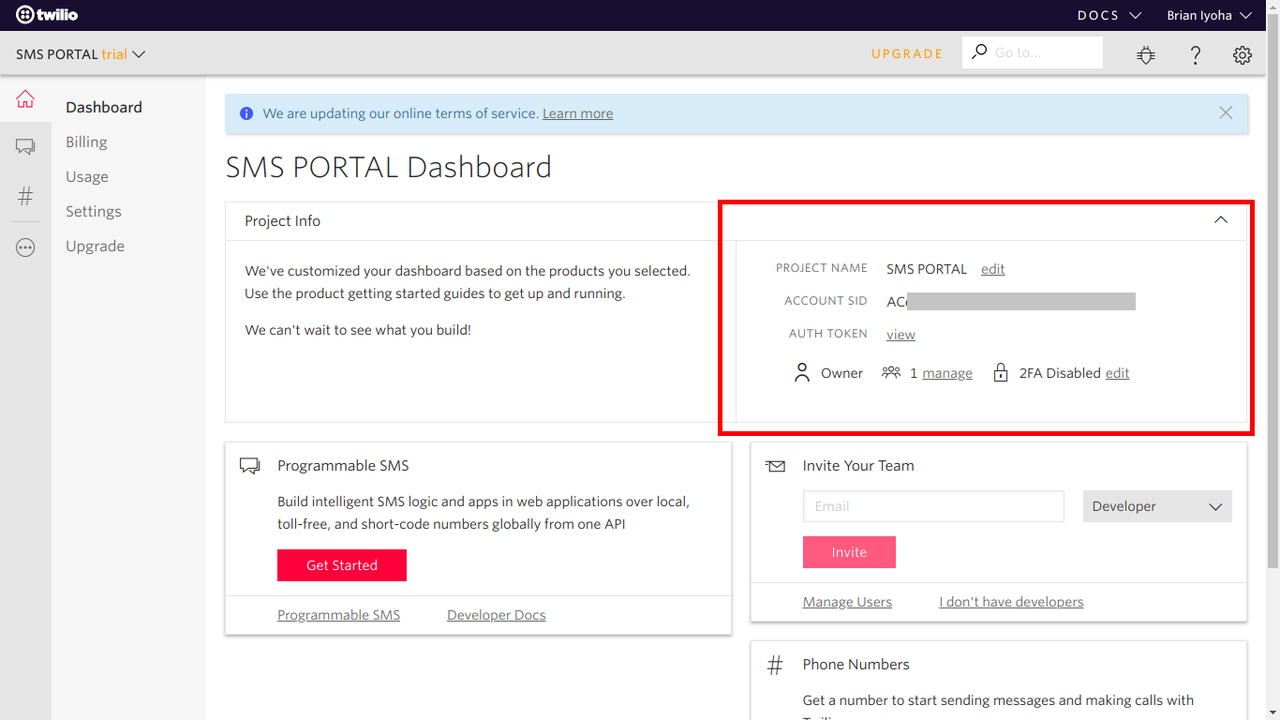
Task: Click the 2FA padlock icon
Action: click(x=1000, y=373)
